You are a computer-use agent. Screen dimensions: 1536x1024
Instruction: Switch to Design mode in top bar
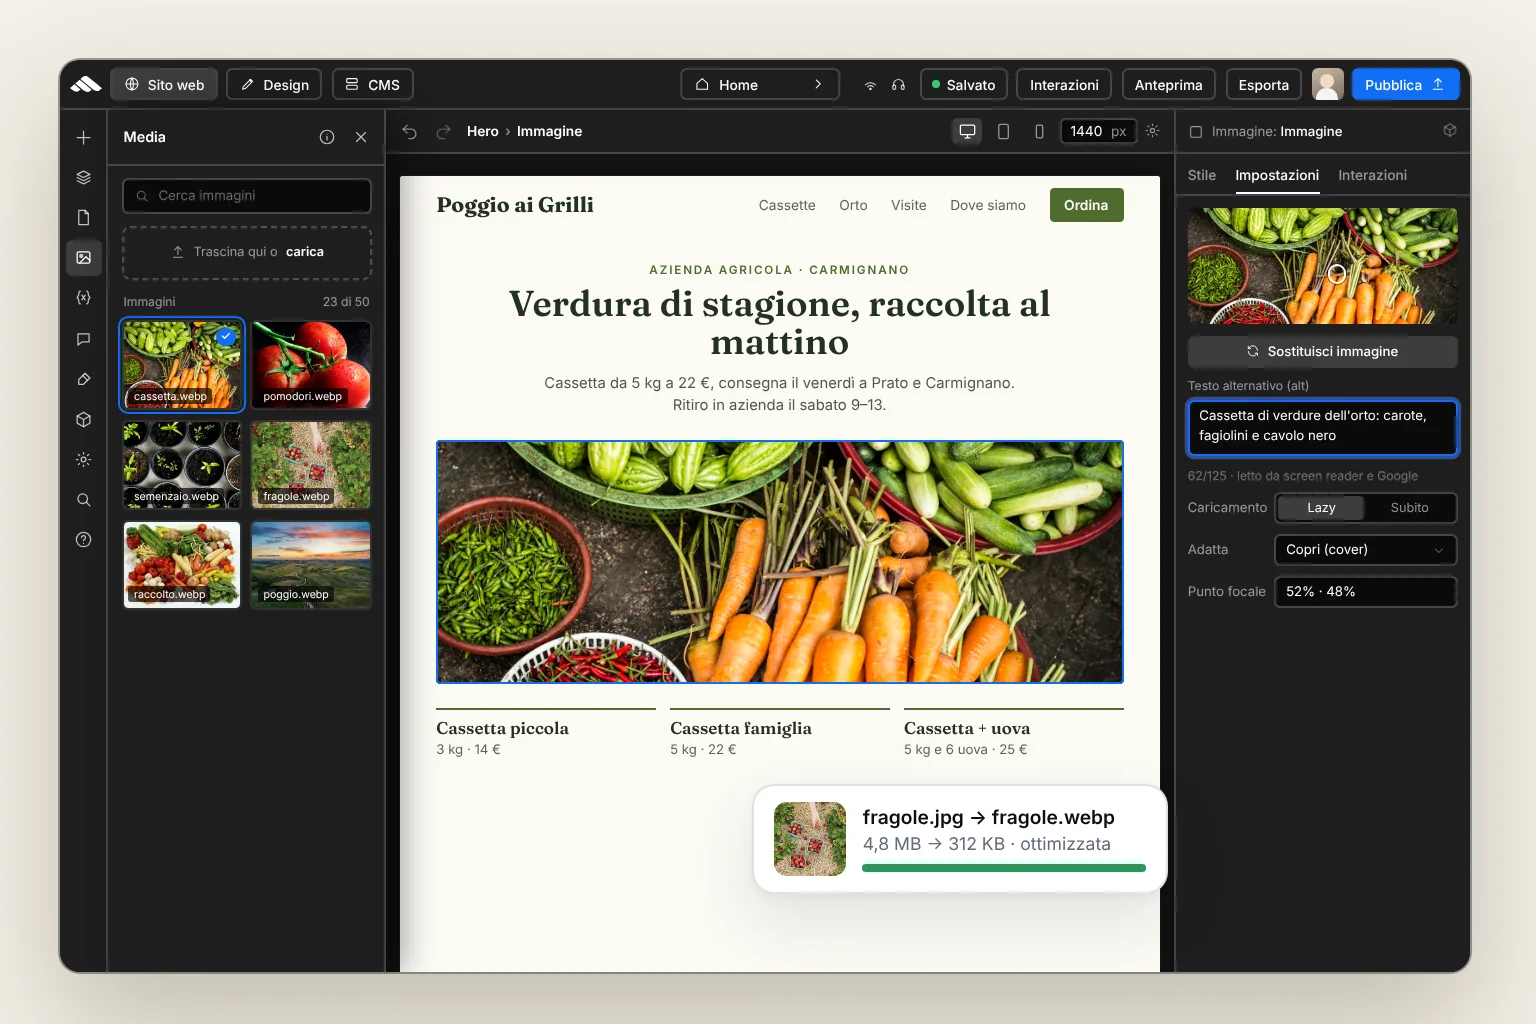274,85
